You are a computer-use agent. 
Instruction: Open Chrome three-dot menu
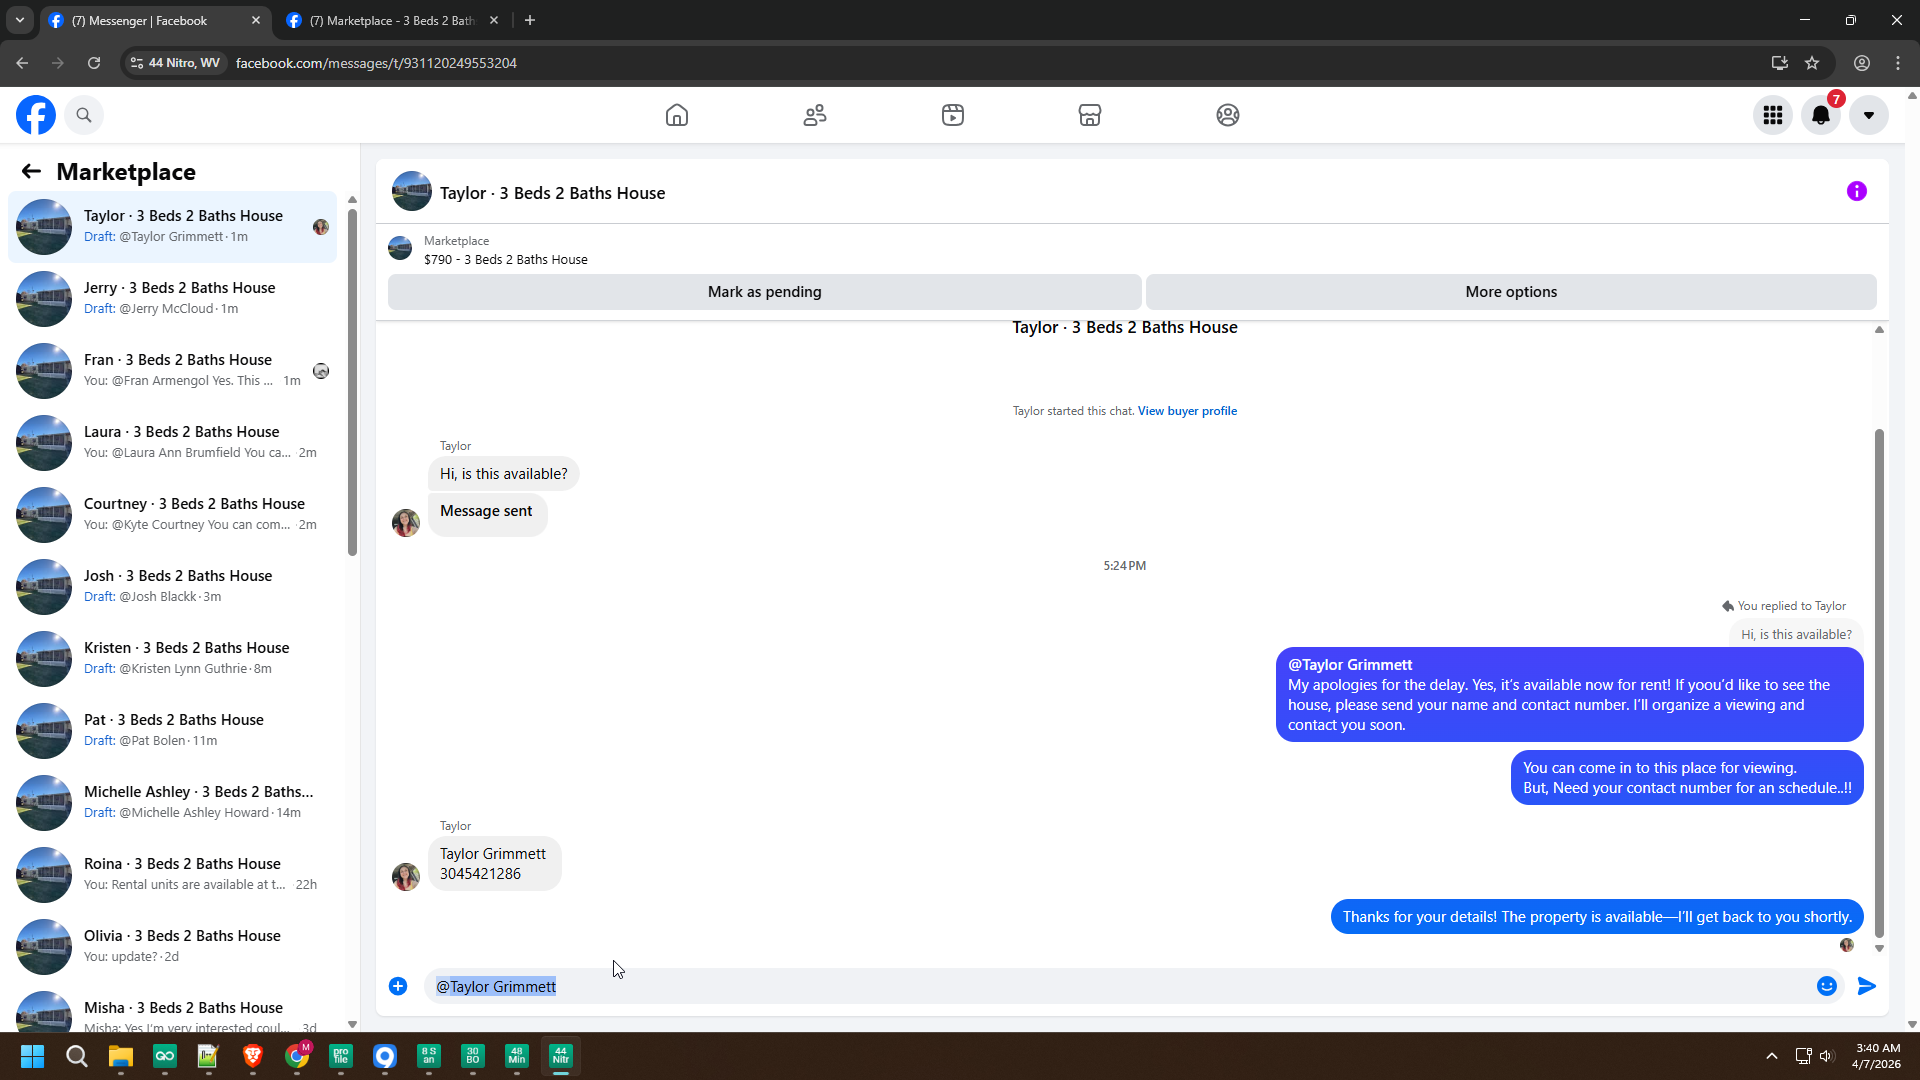pos(1898,63)
